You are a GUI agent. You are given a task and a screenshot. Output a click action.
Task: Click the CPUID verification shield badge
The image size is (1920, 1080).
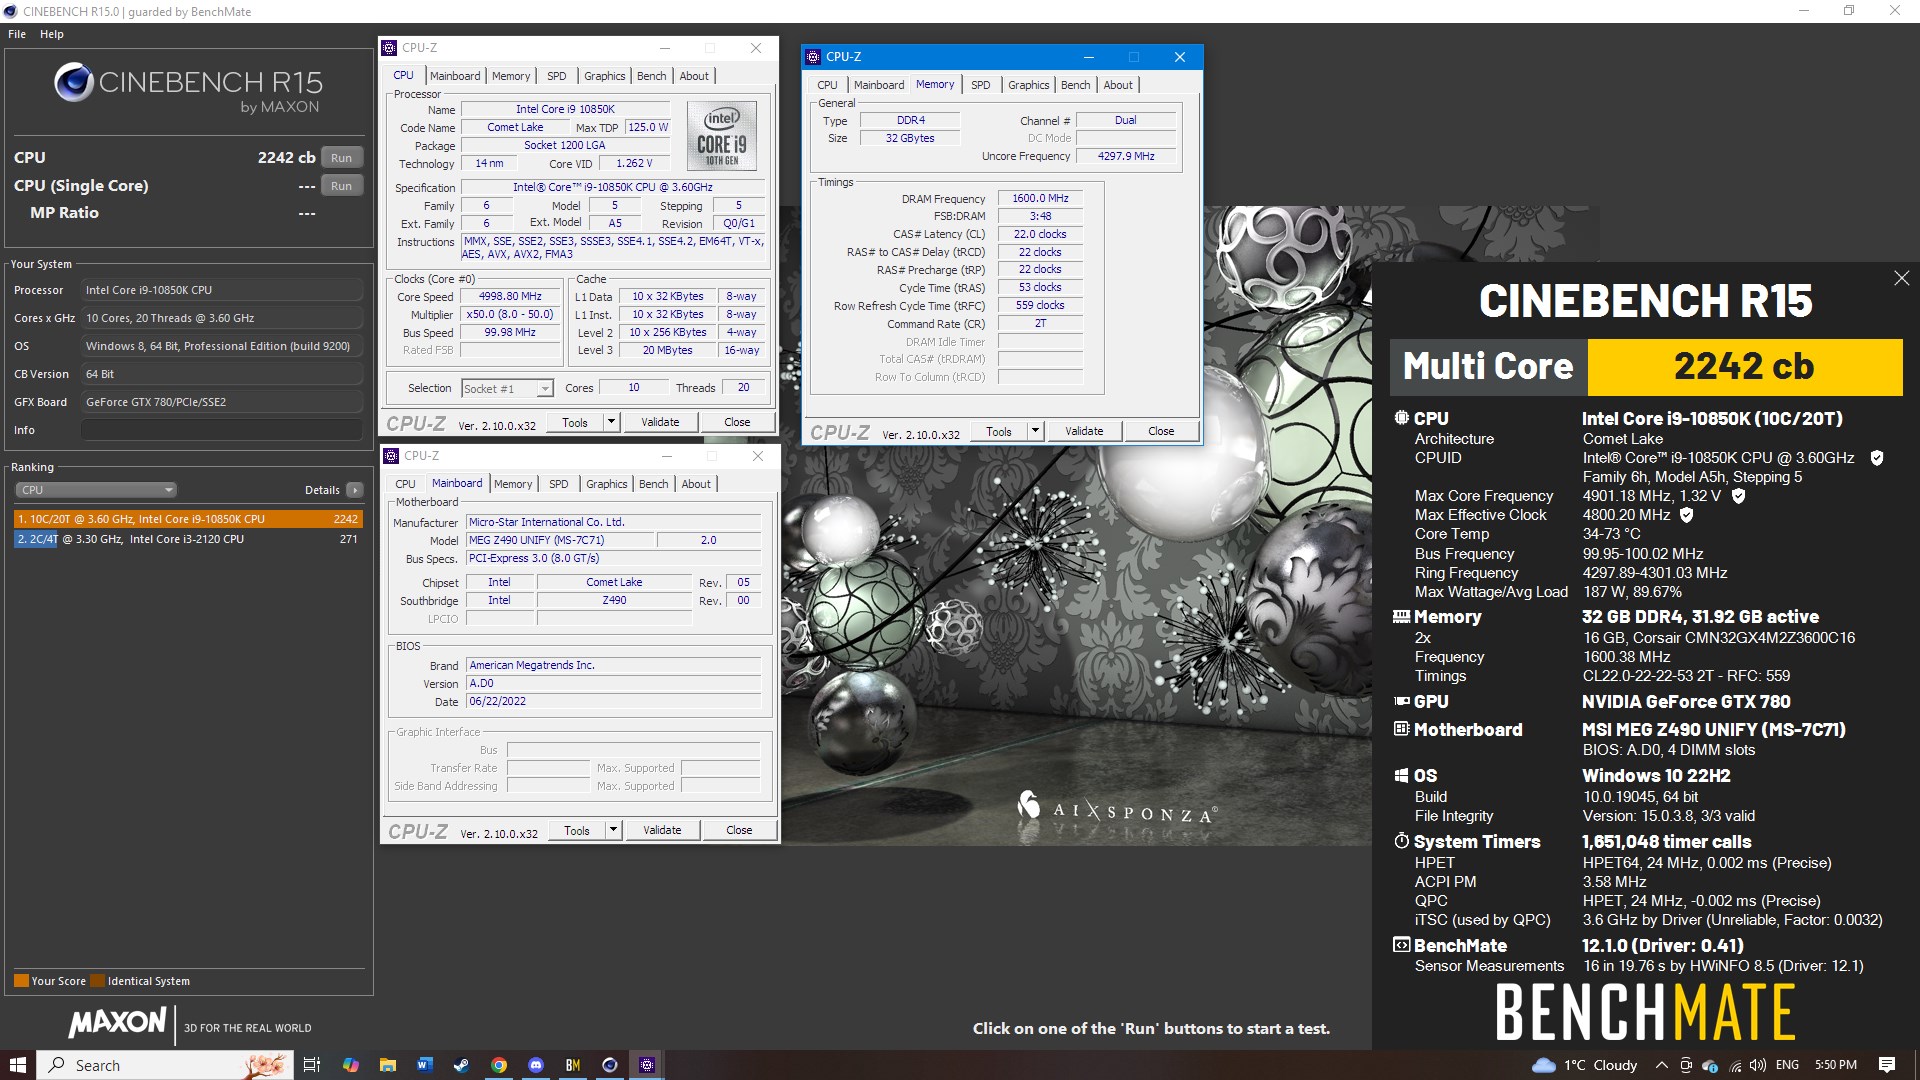[1877, 458]
